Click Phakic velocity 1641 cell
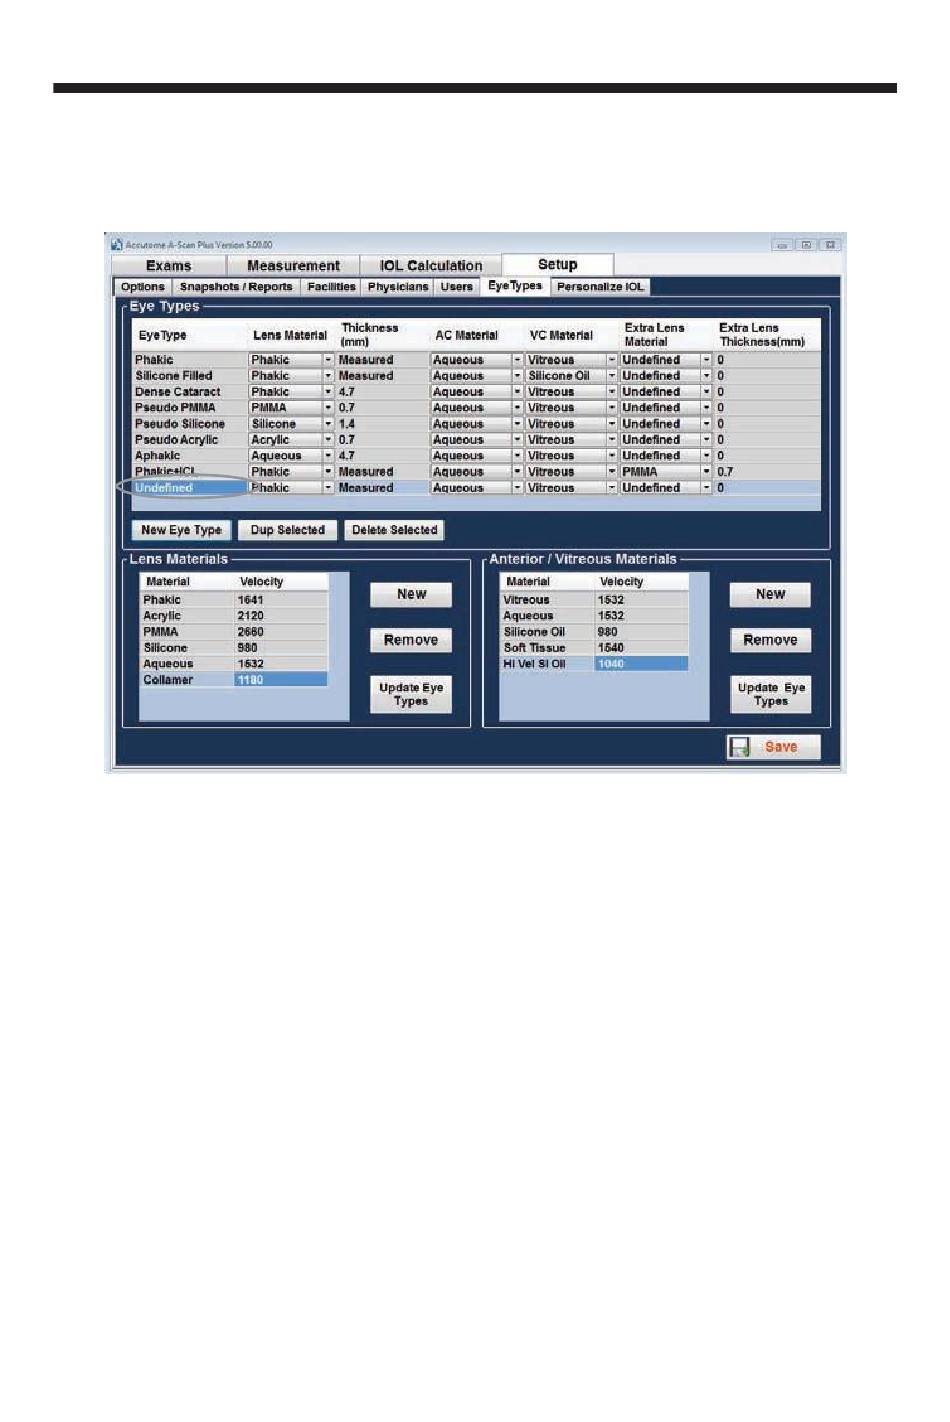This screenshot has width=950, height=1422. [281, 600]
